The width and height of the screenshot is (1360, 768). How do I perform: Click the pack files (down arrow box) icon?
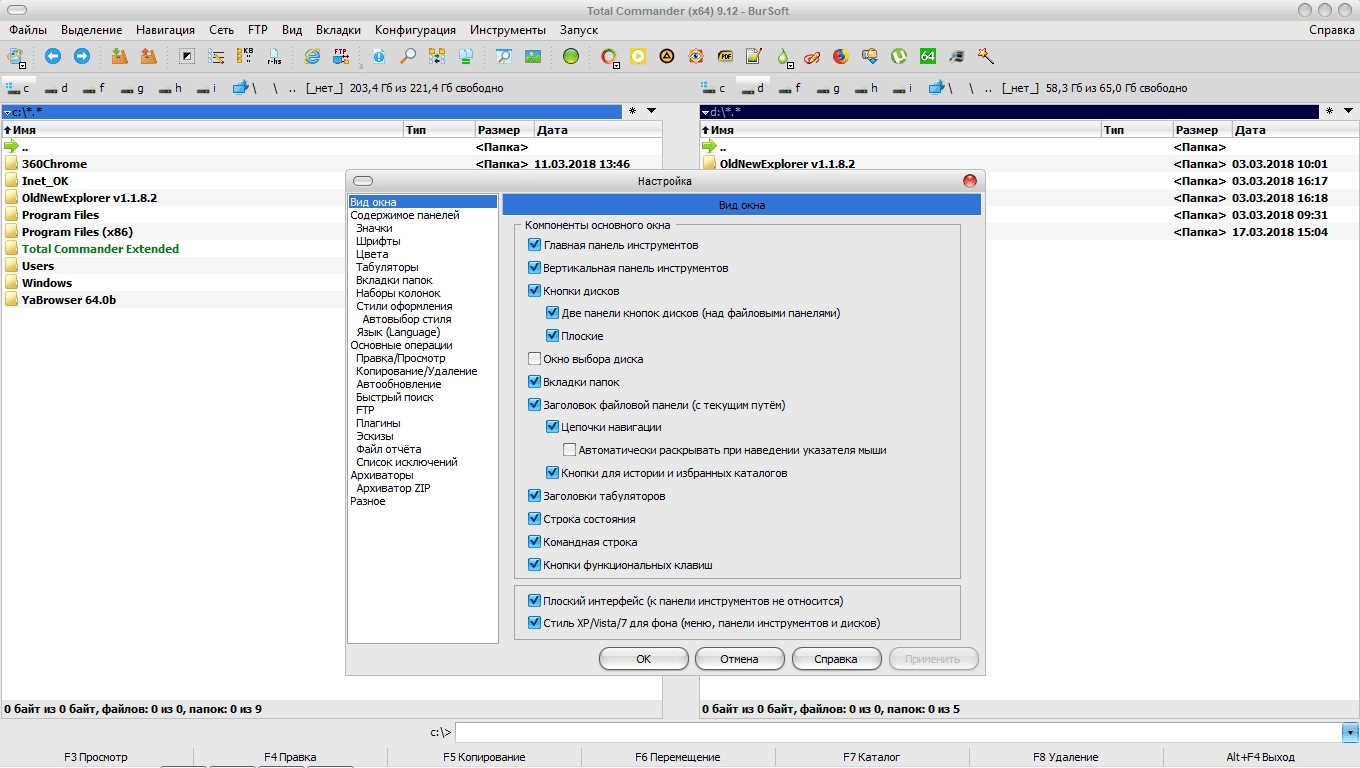coord(119,56)
